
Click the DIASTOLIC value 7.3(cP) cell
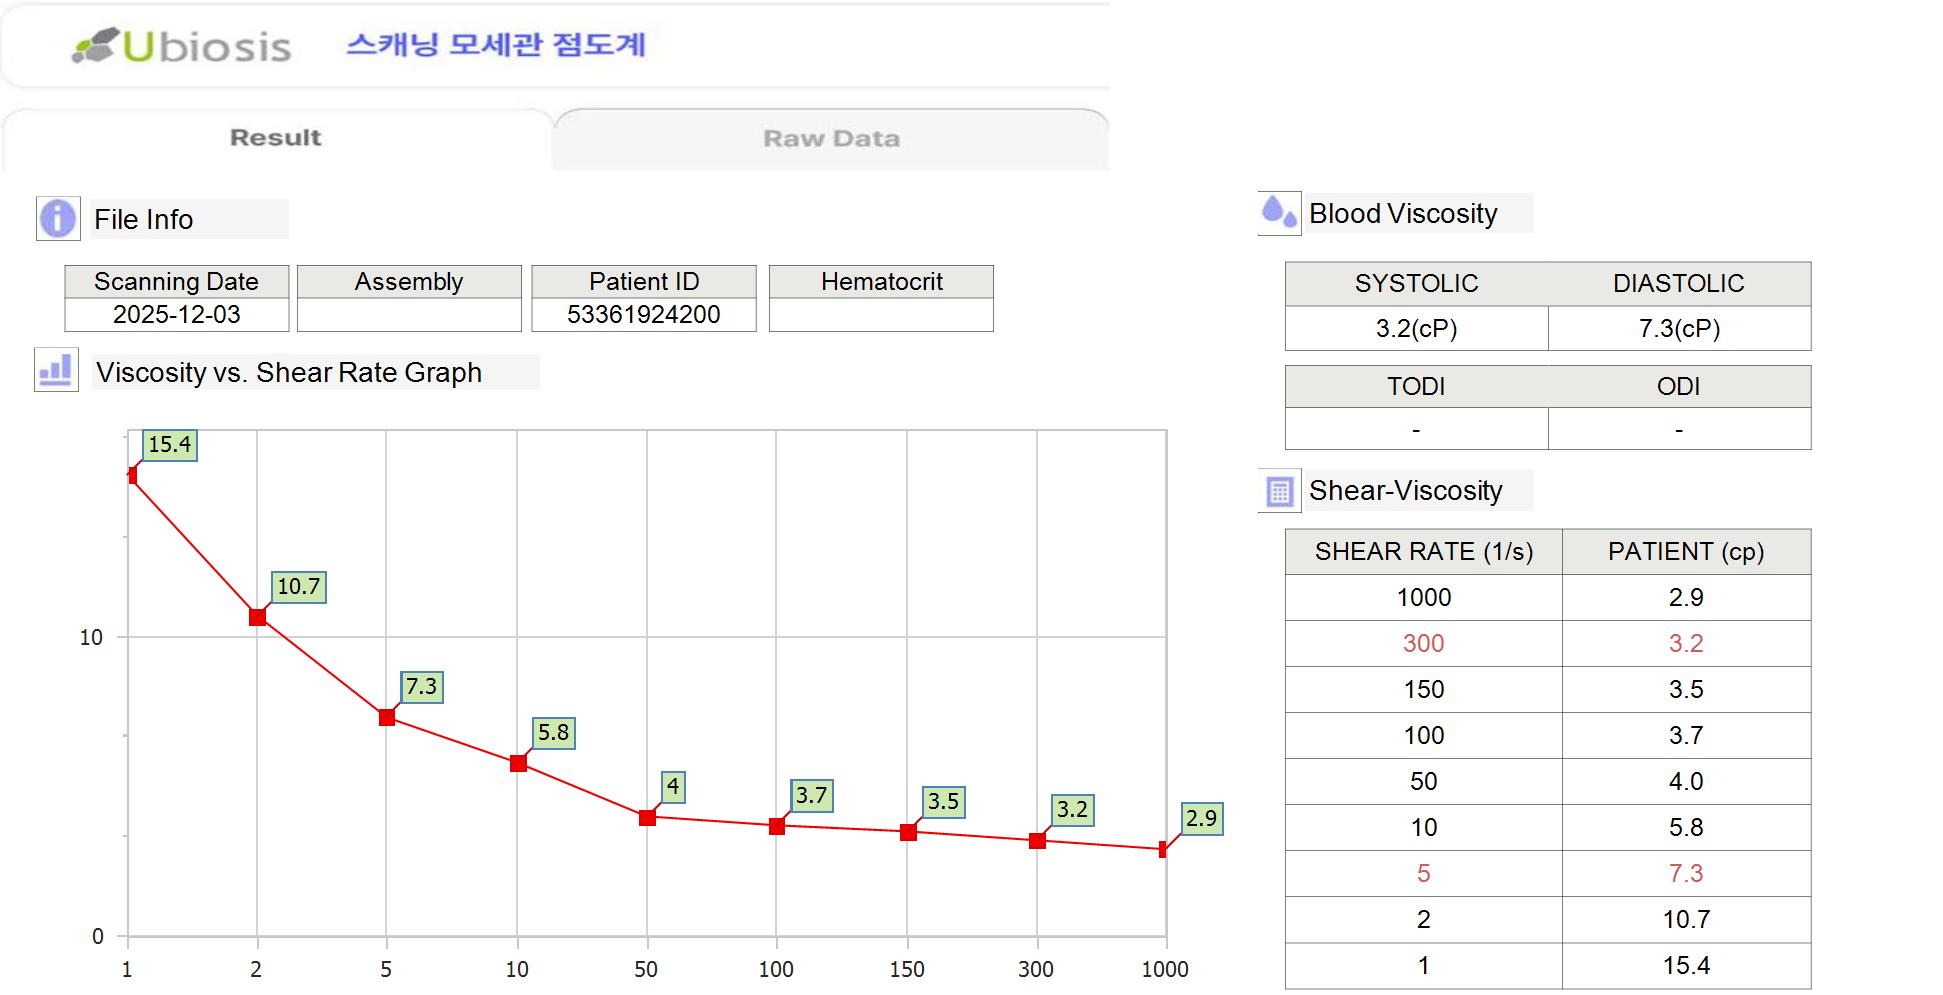click(x=1679, y=329)
